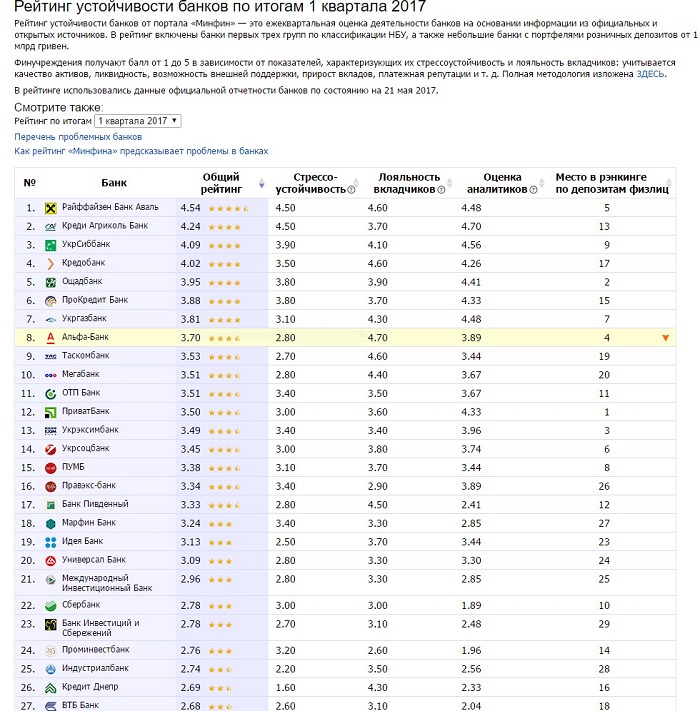Click the Ukreximbank logo icon
700x711 pixels.
pos(50,431)
